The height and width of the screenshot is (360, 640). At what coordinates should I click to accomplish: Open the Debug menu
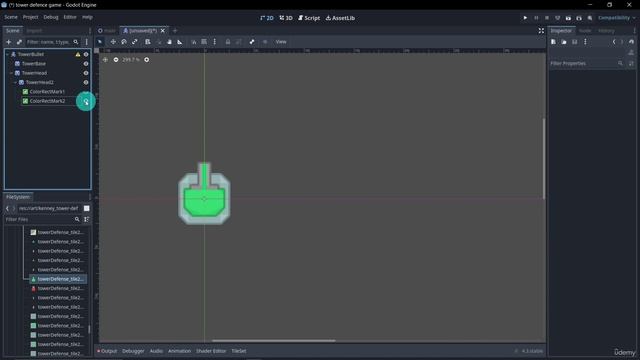51,17
